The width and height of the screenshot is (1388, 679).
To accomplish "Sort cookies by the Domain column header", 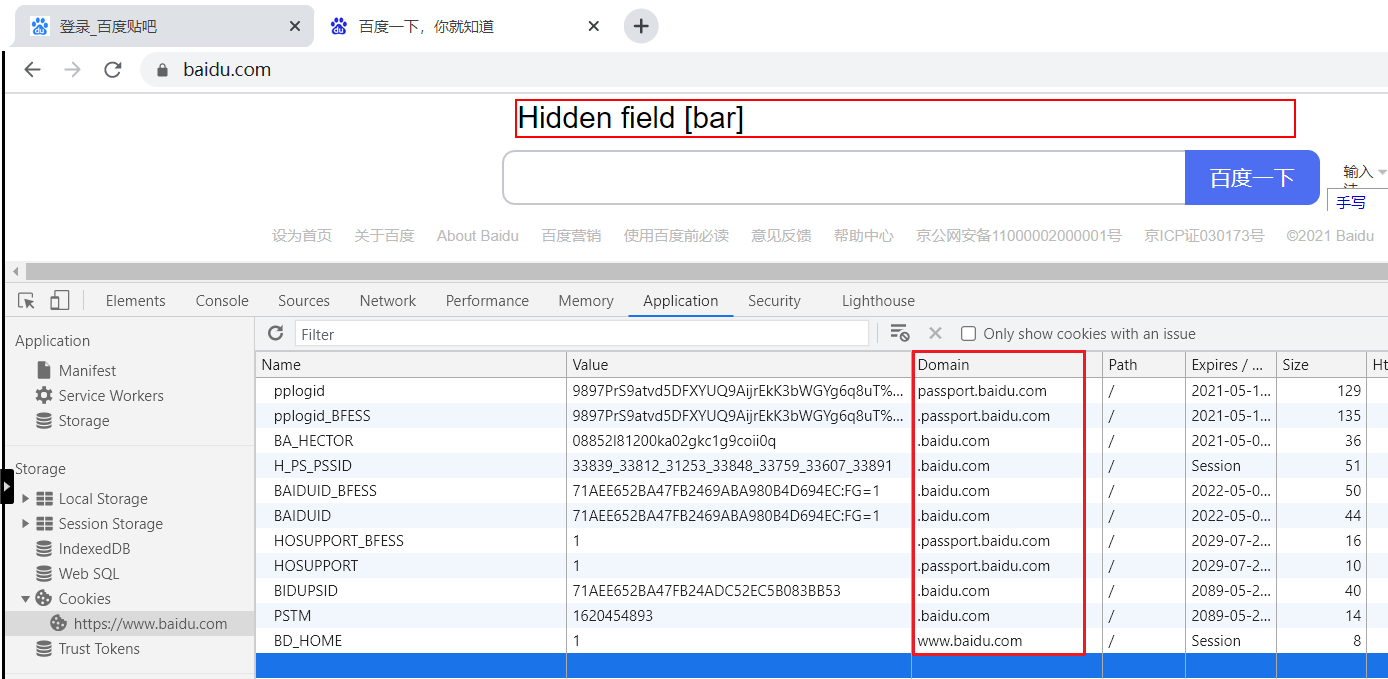I will pos(1006,364).
